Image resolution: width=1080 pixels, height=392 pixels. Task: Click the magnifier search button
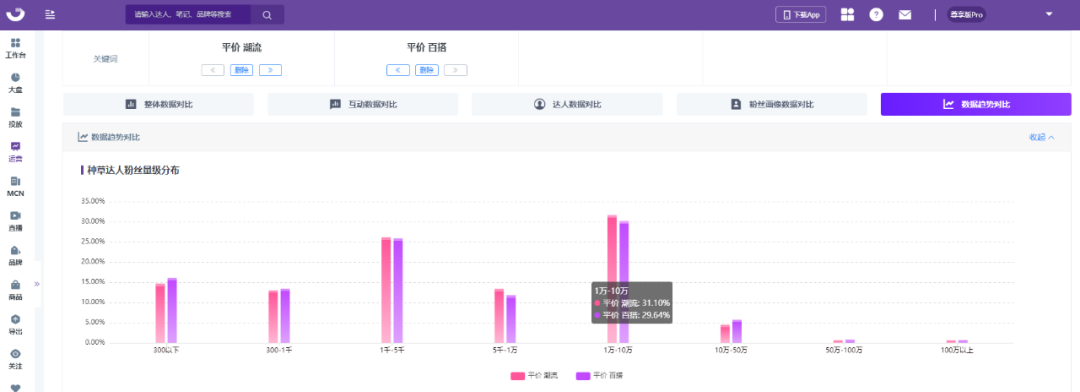267,14
